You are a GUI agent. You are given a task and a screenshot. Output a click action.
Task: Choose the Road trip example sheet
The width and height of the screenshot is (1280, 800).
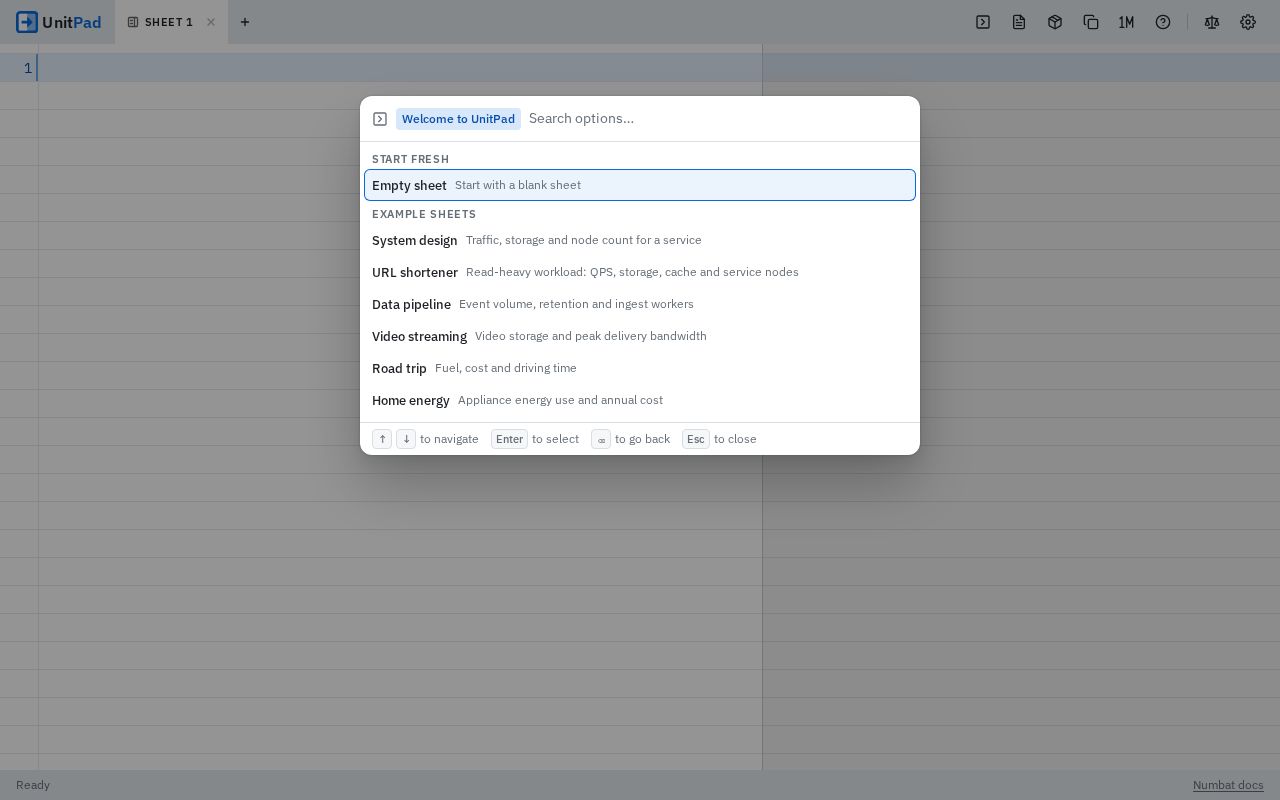pos(640,368)
